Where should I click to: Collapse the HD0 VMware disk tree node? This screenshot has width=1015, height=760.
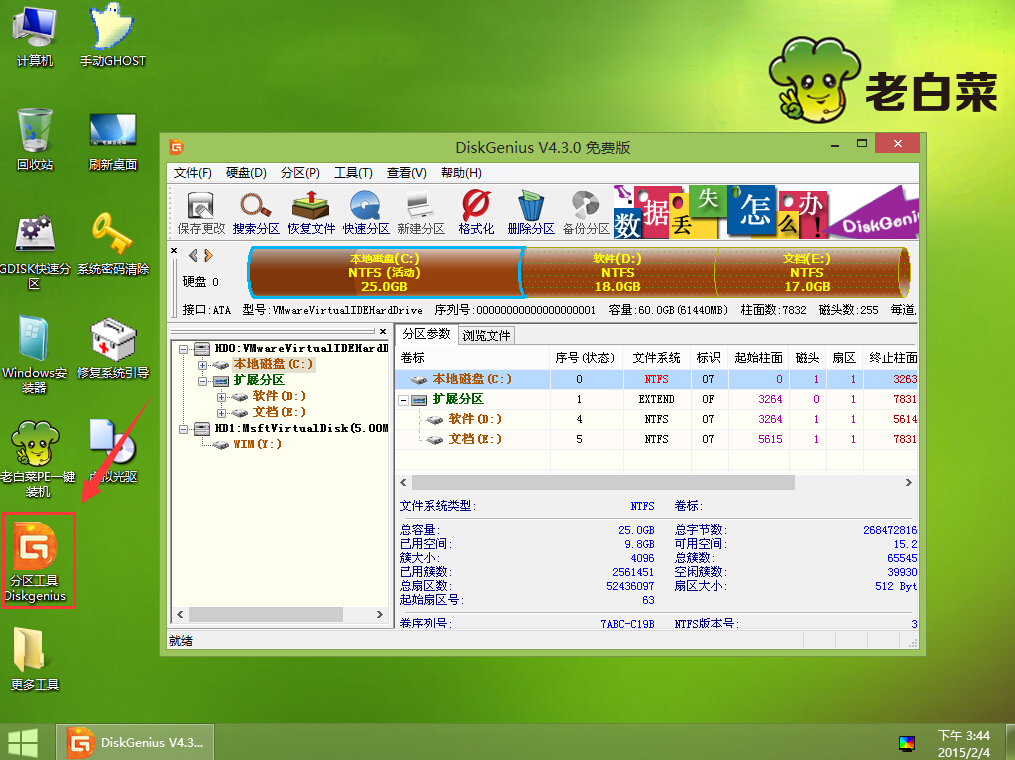[x=184, y=349]
